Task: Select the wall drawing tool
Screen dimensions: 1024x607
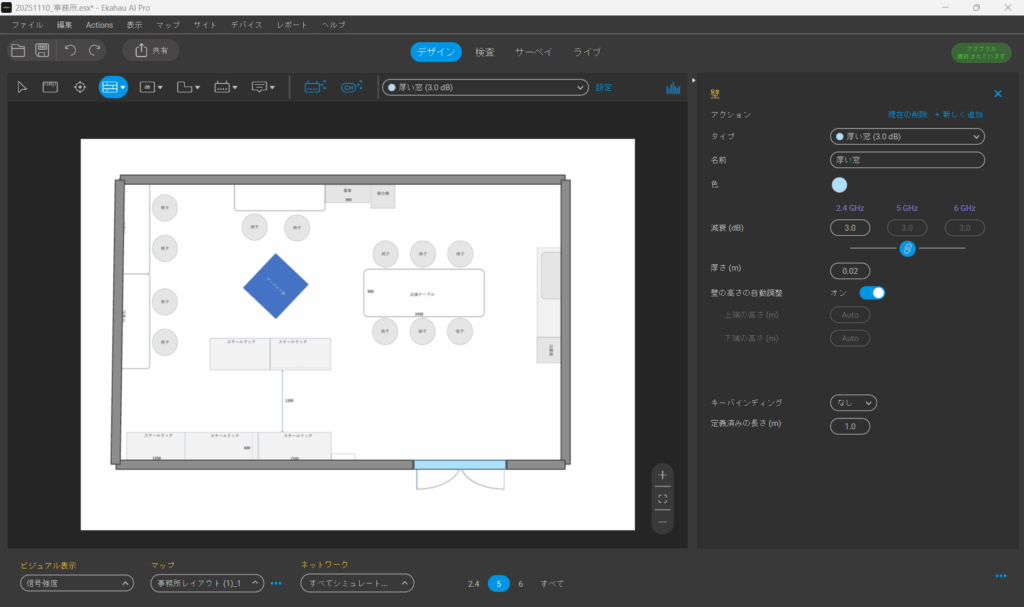Action: click(112, 87)
